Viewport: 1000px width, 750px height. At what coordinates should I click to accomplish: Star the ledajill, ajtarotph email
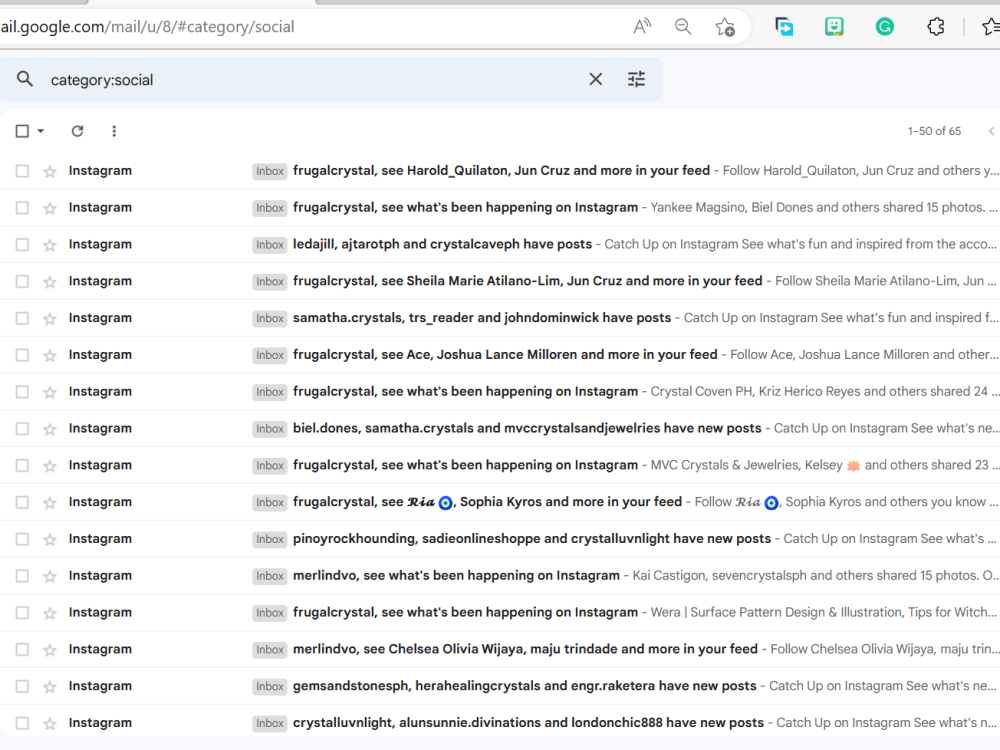pos(50,244)
